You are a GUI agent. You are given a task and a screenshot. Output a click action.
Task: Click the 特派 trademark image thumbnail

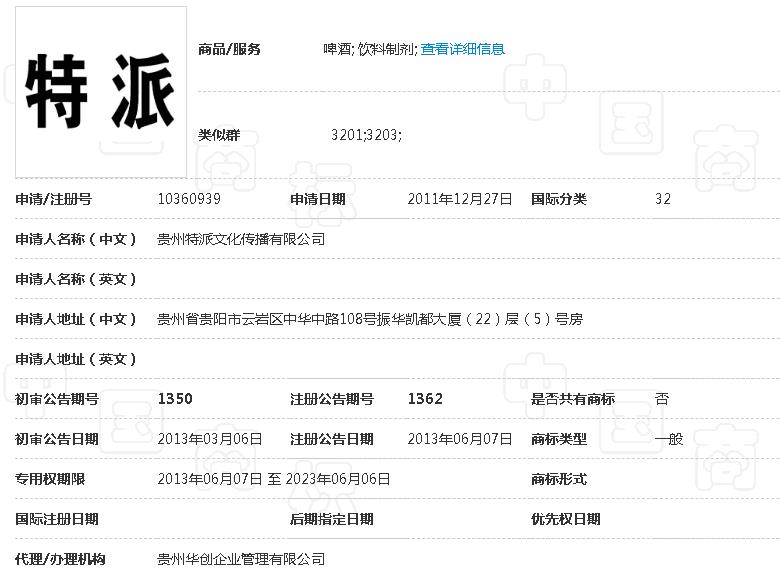click(101, 92)
